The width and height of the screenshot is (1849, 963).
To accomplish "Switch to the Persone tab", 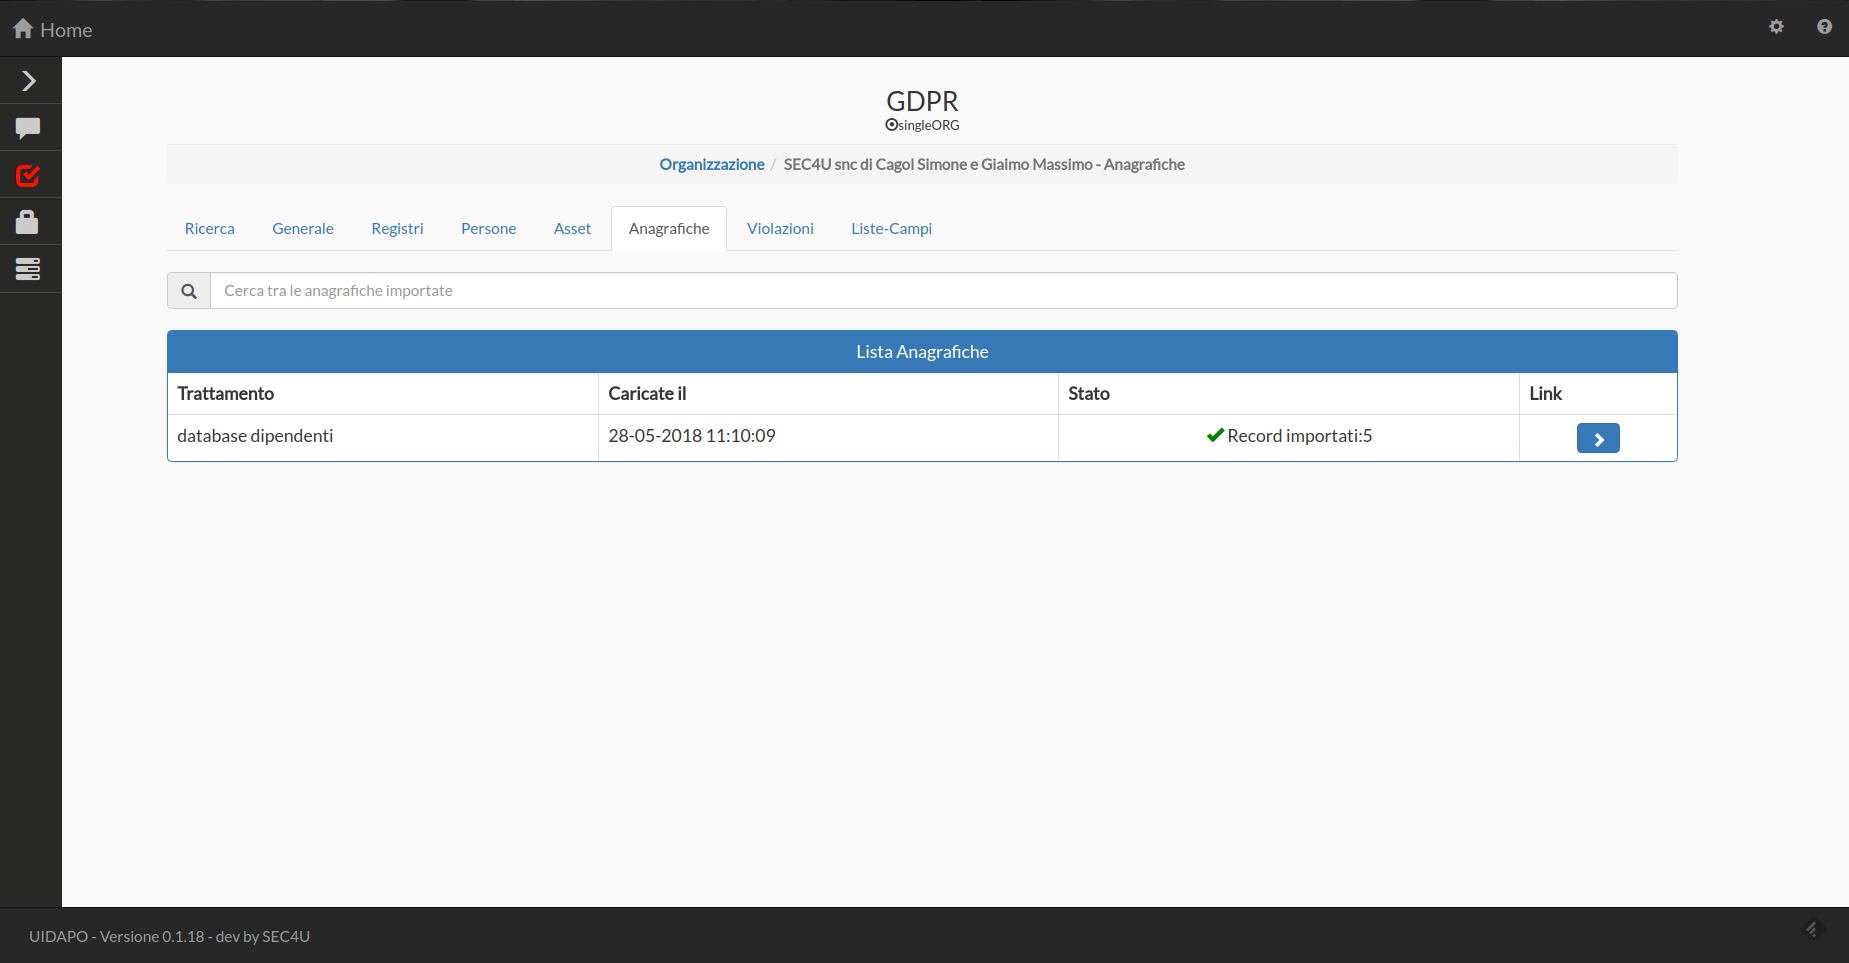I will 488,228.
